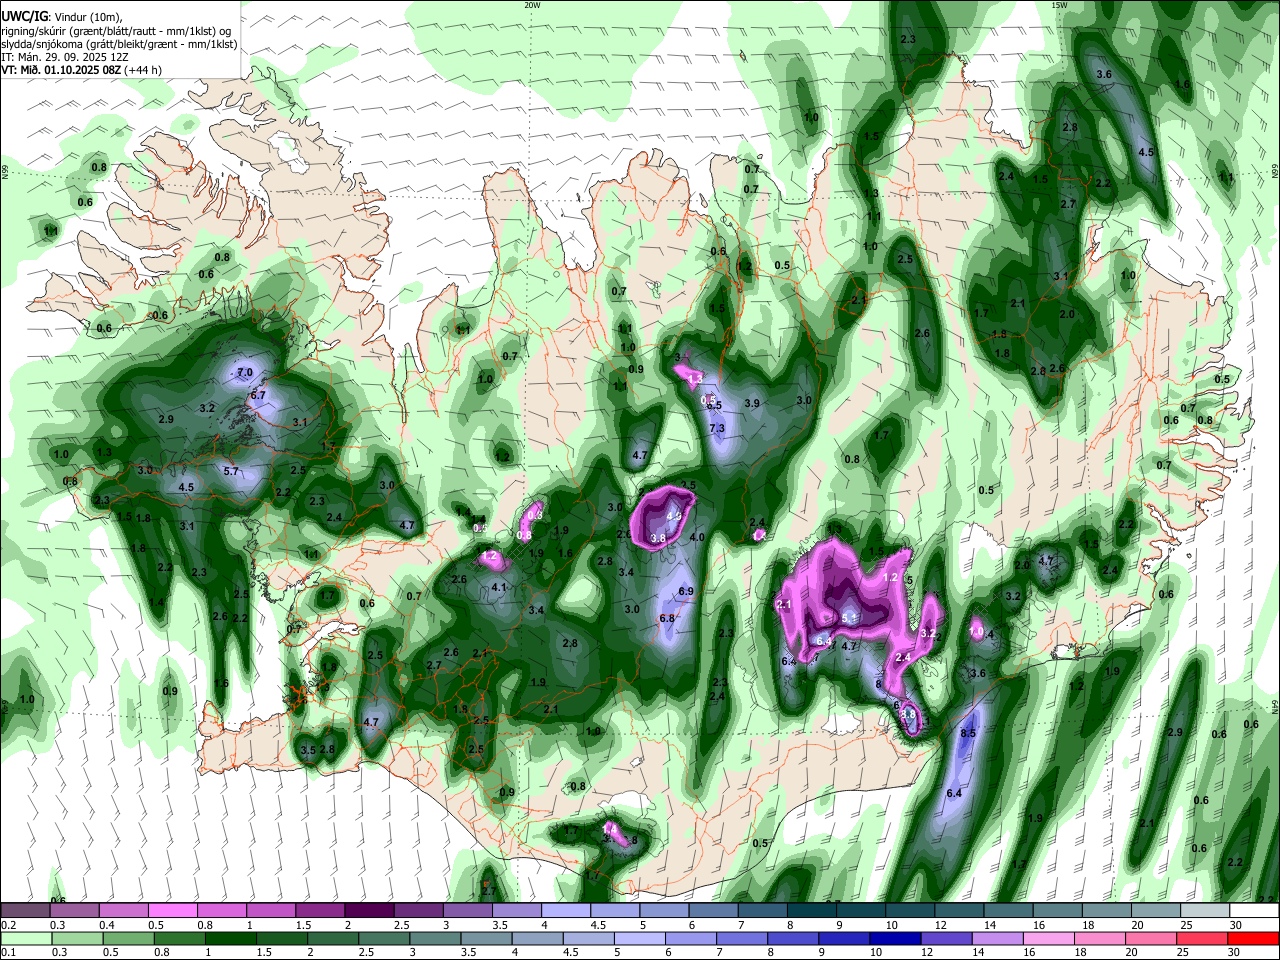
Task: Click the 6.8 precipitation value on the map
Action: coord(668,618)
